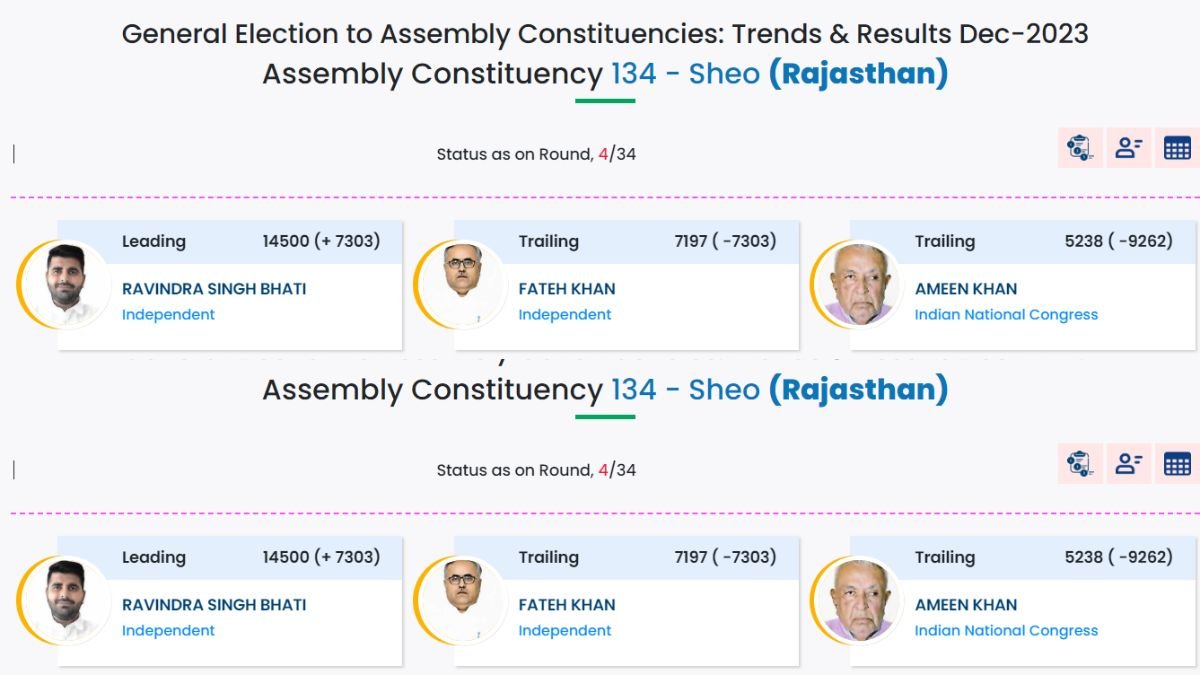
Task: Click candidate list person icon in upper section
Action: (1129, 148)
